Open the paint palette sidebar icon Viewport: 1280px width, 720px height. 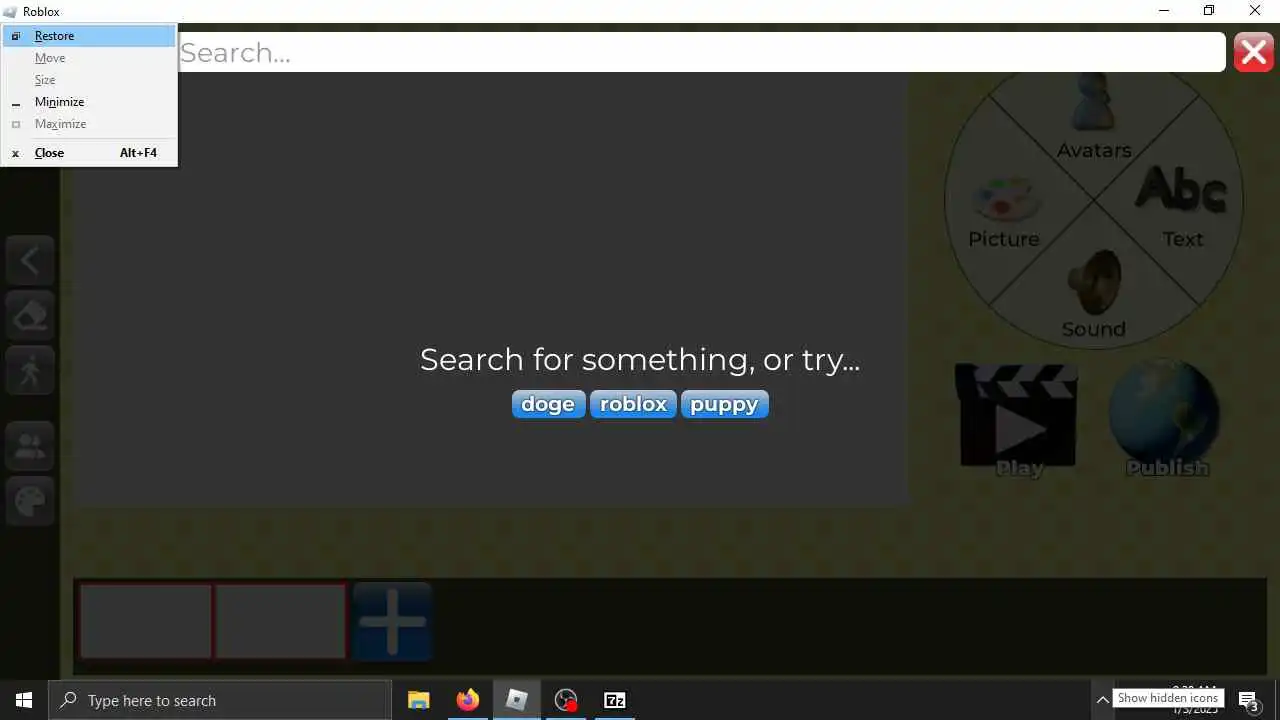pos(30,502)
